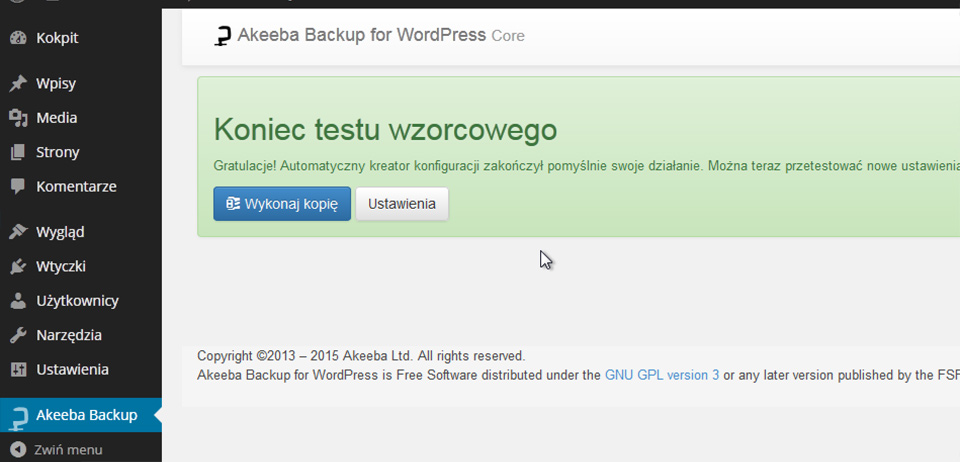Go to the Media menu item
The height and width of the screenshot is (462, 960).
[x=81, y=117]
